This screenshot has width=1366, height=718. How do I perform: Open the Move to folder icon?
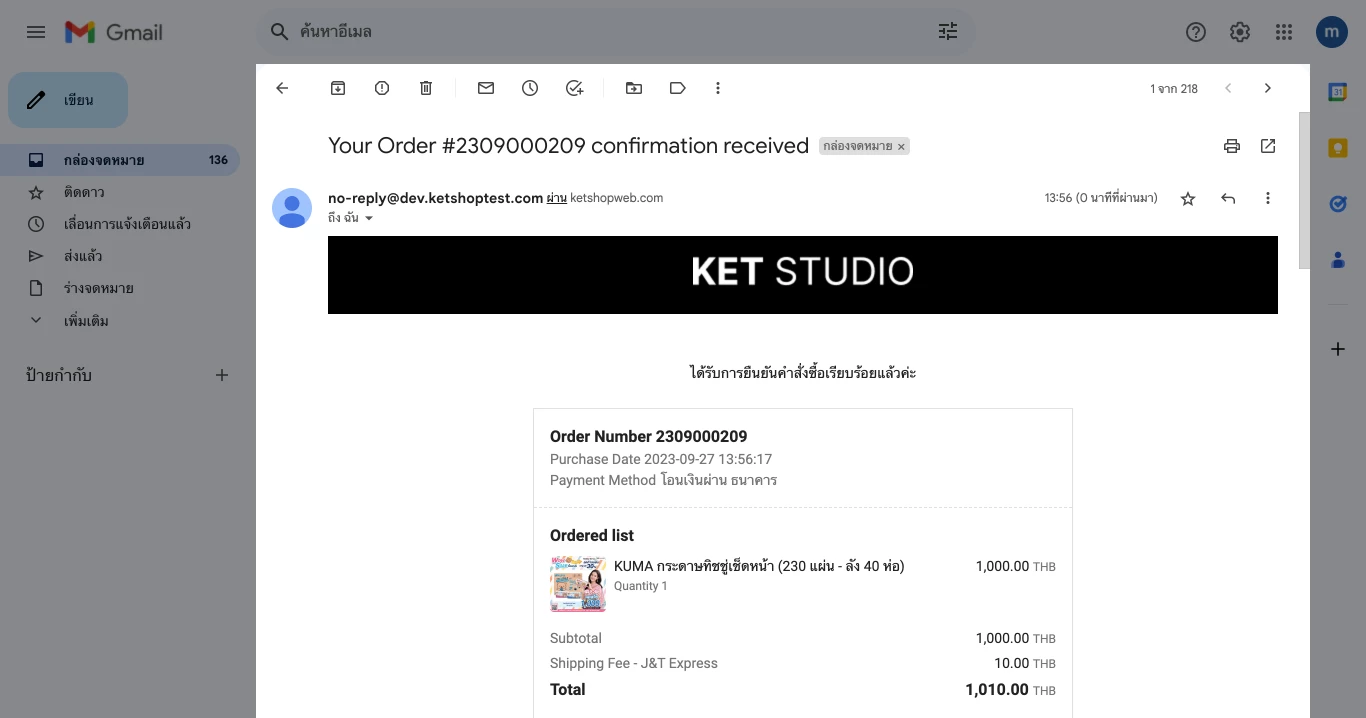click(x=634, y=88)
